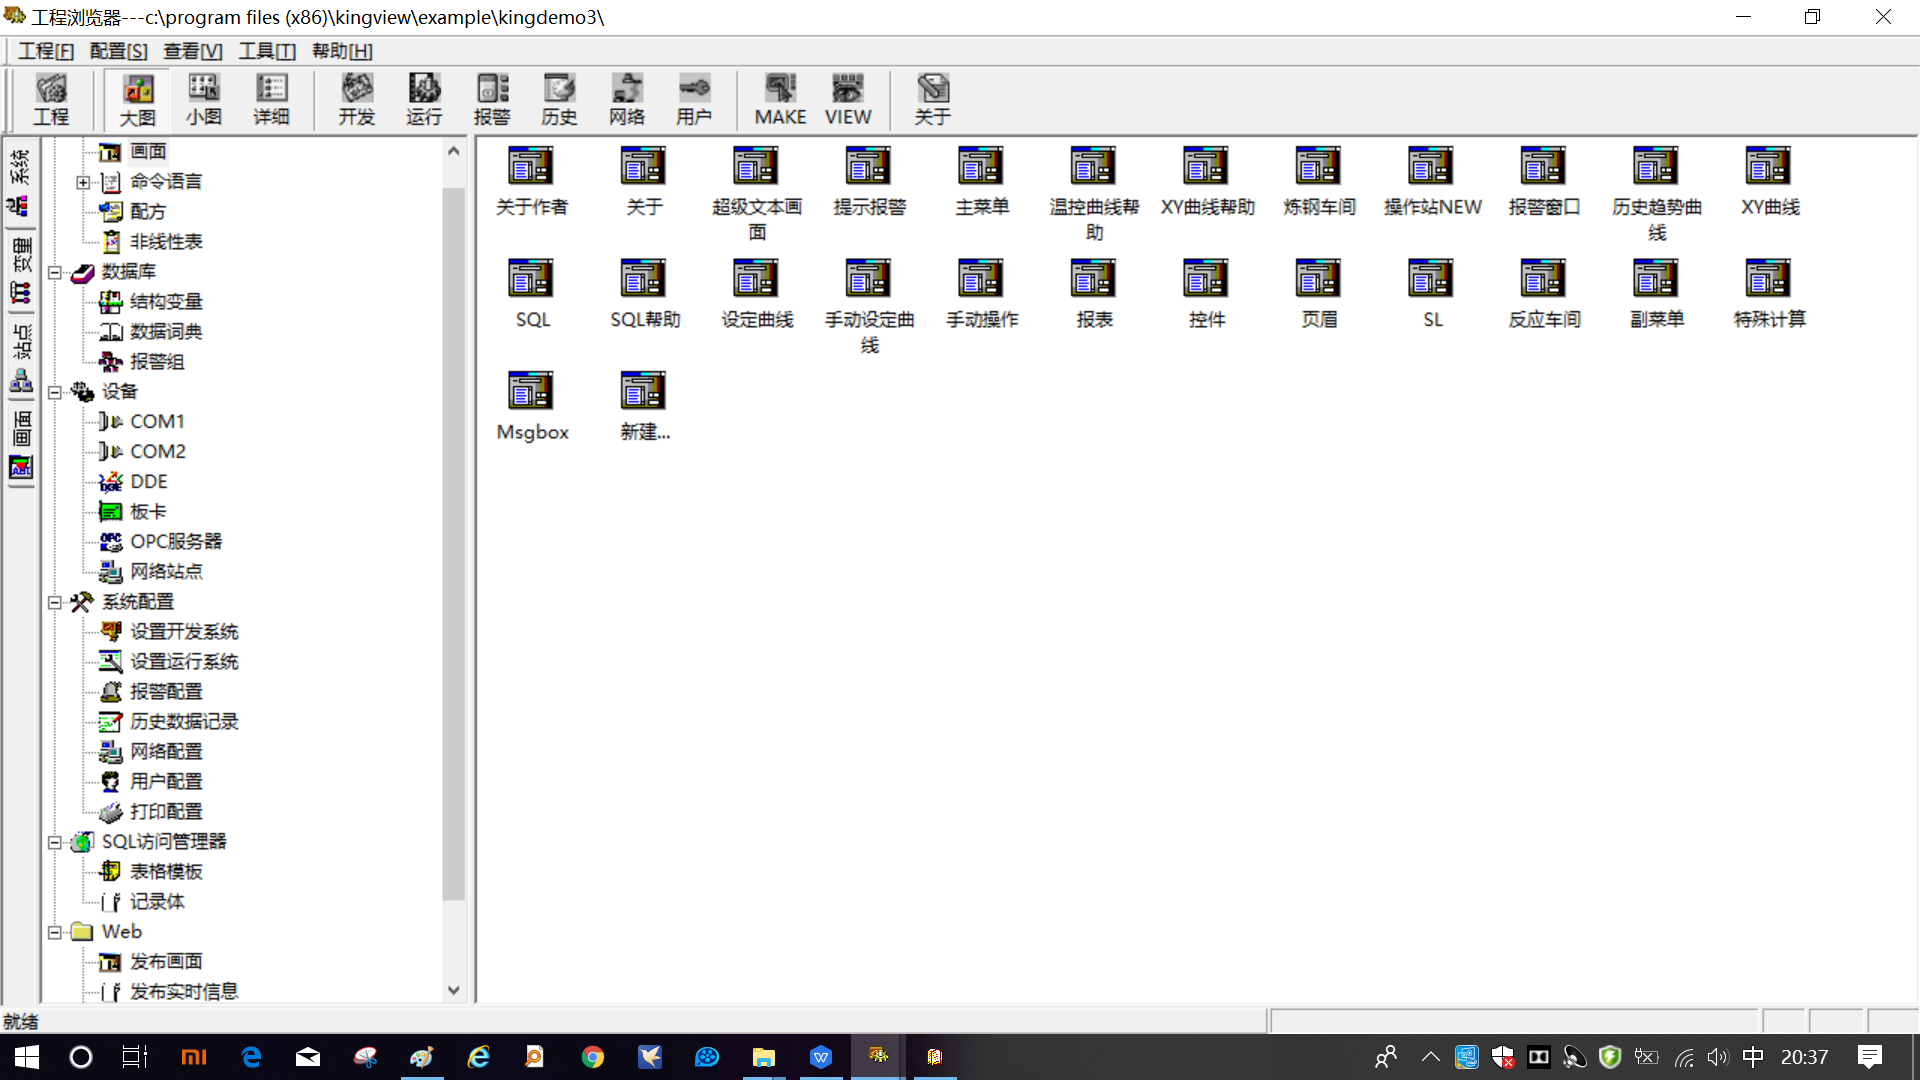This screenshot has width=1920, height=1080.
Task: Switch to 大图 large icon view
Action: [138, 99]
